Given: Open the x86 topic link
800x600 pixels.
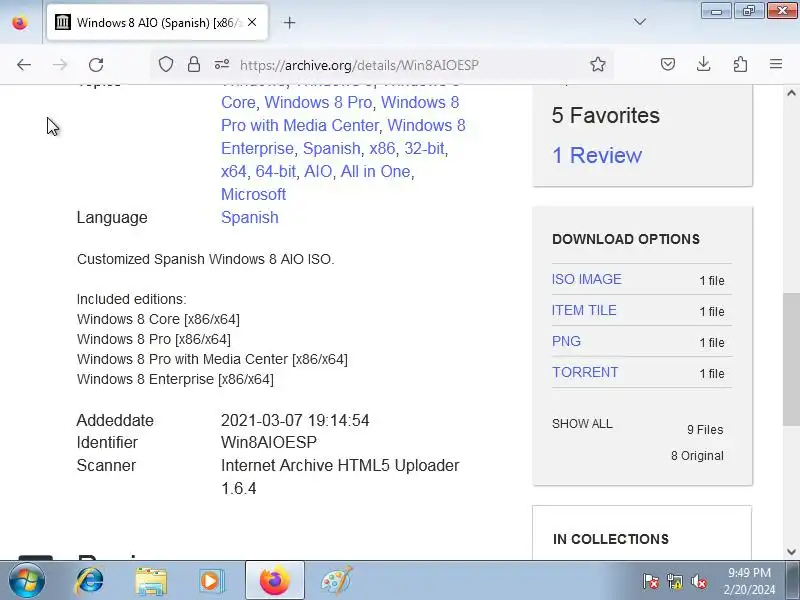Looking at the screenshot, I should coord(382,148).
